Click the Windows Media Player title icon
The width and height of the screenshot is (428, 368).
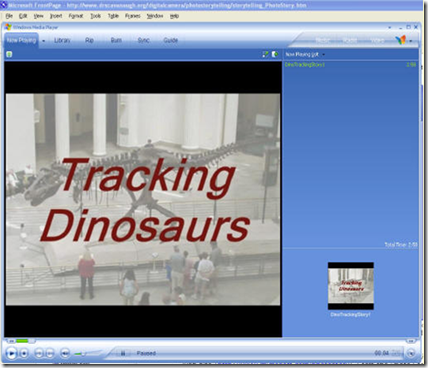tap(8, 27)
